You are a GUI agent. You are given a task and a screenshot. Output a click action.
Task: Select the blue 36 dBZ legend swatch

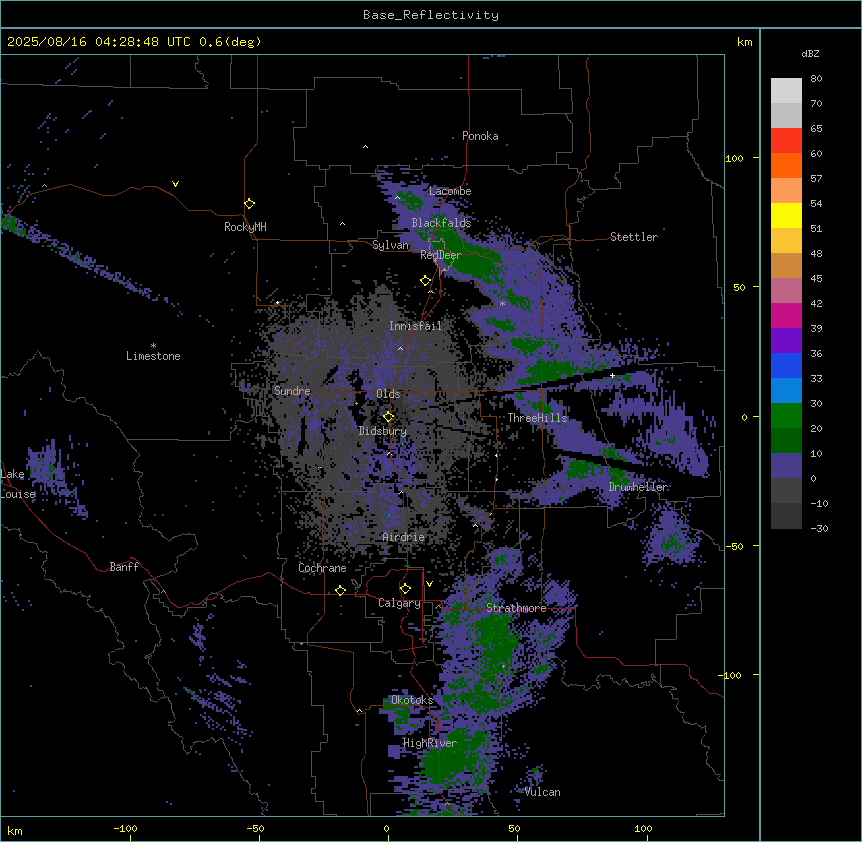[x=786, y=365]
